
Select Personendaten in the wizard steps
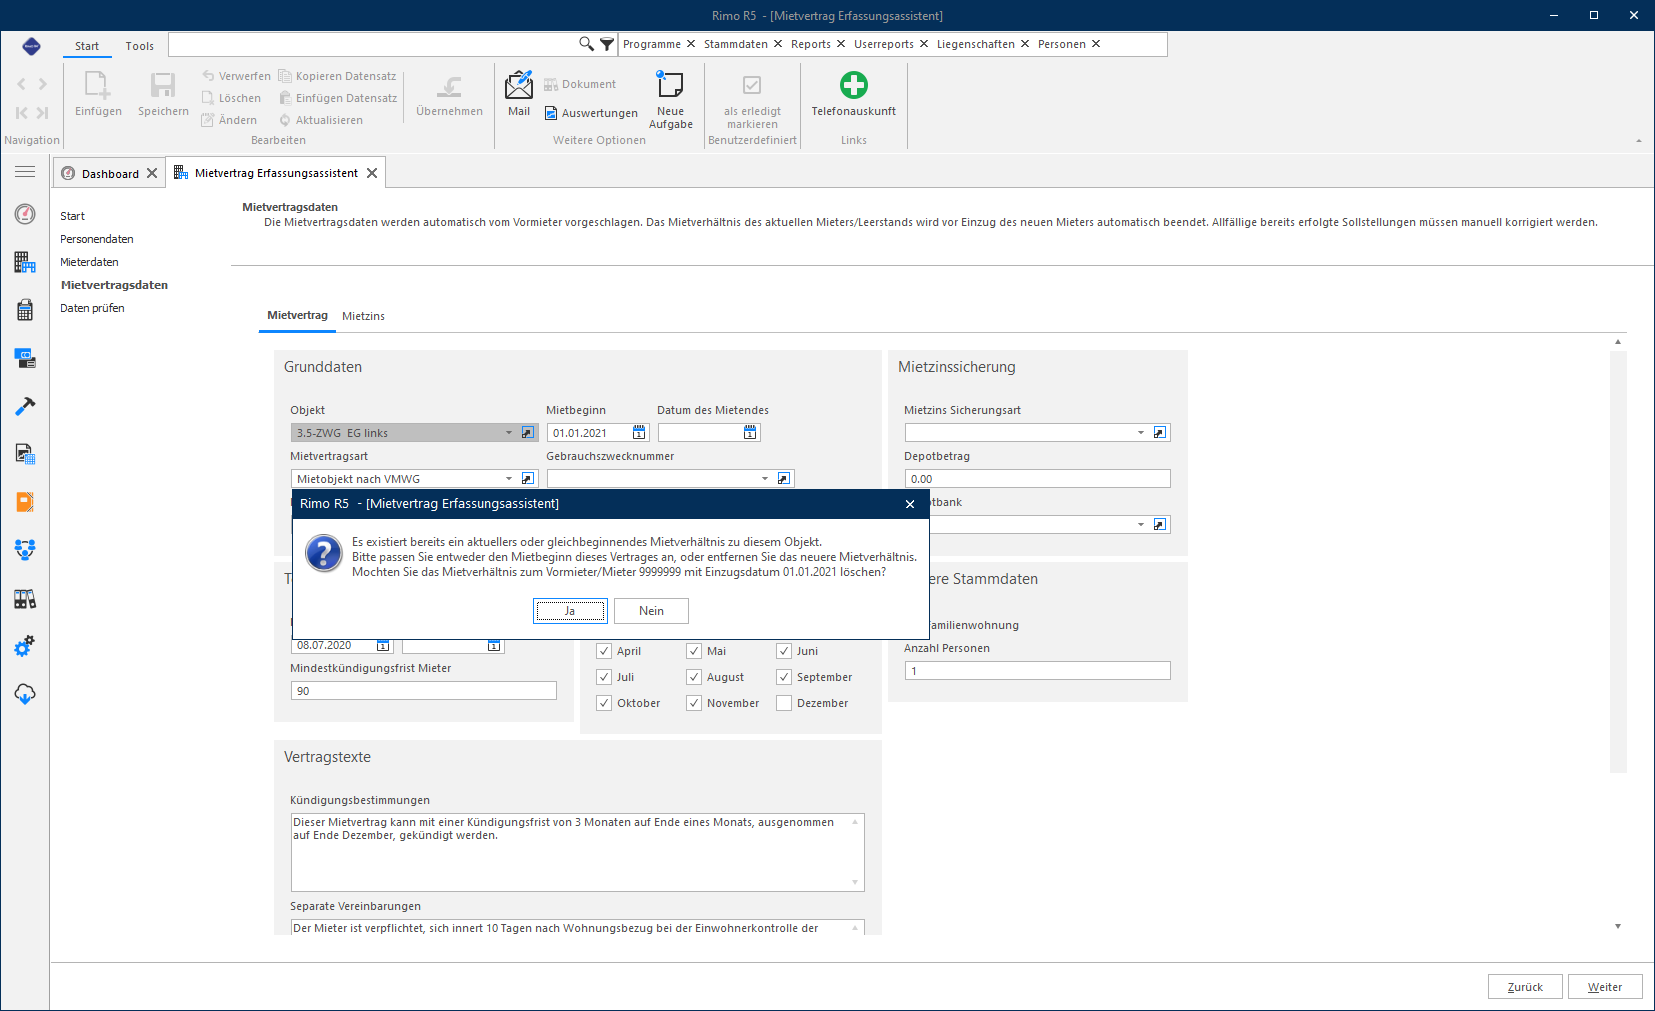point(97,239)
